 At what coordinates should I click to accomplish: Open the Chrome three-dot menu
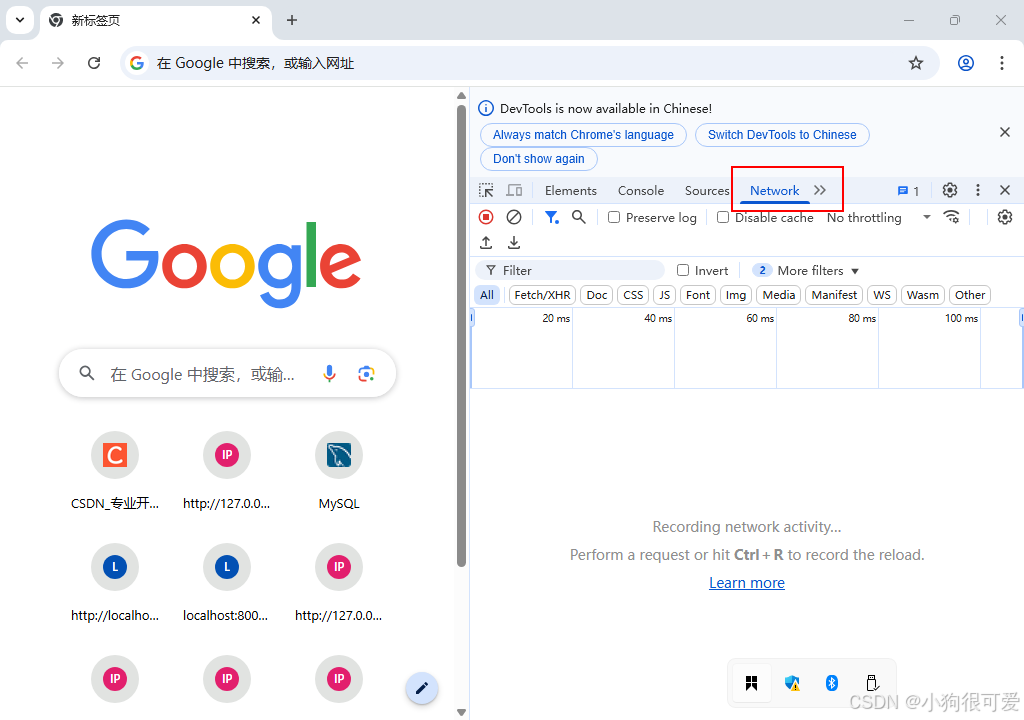click(x=1002, y=63)
